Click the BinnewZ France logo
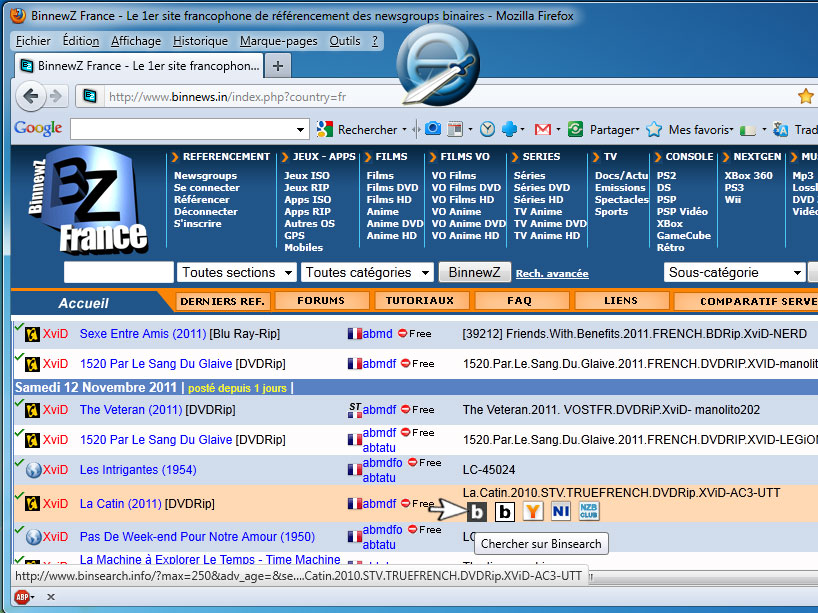The height and width of the screenshot is (613, 818). point(88,202)
